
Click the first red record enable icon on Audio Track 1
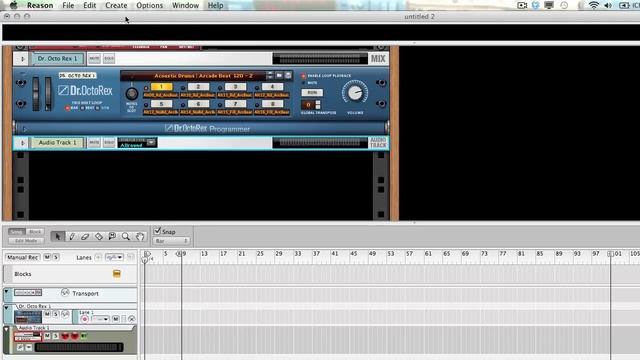pyautogui.click(x=65, y=336)
